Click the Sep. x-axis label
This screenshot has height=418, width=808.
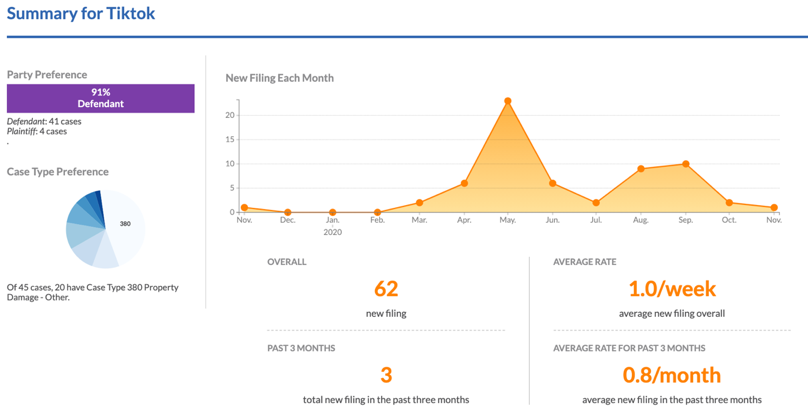point(686,221)
